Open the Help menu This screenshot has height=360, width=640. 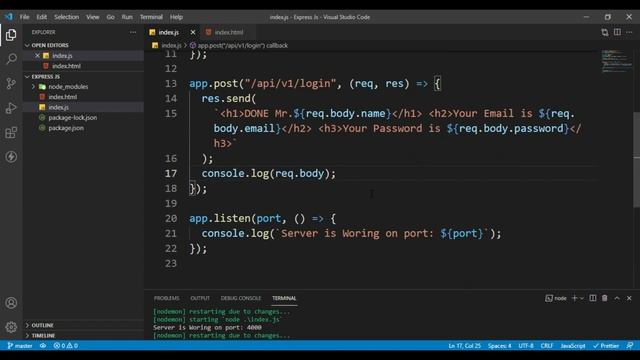click(176, 17)
